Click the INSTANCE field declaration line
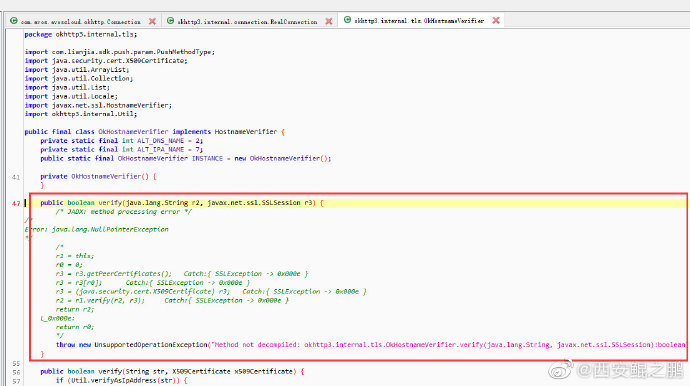Image resolution: width=690 pixels, height=386 pixels. click(x=186, y=158)
